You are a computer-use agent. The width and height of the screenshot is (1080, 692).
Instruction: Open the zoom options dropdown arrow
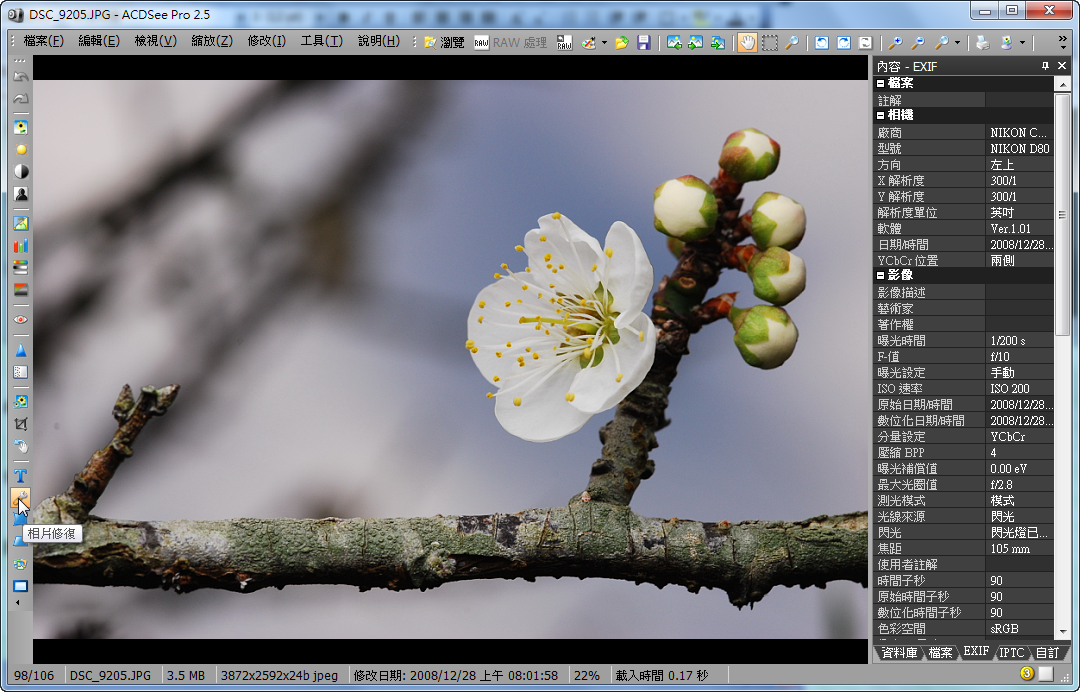click(x=957, y=42)
